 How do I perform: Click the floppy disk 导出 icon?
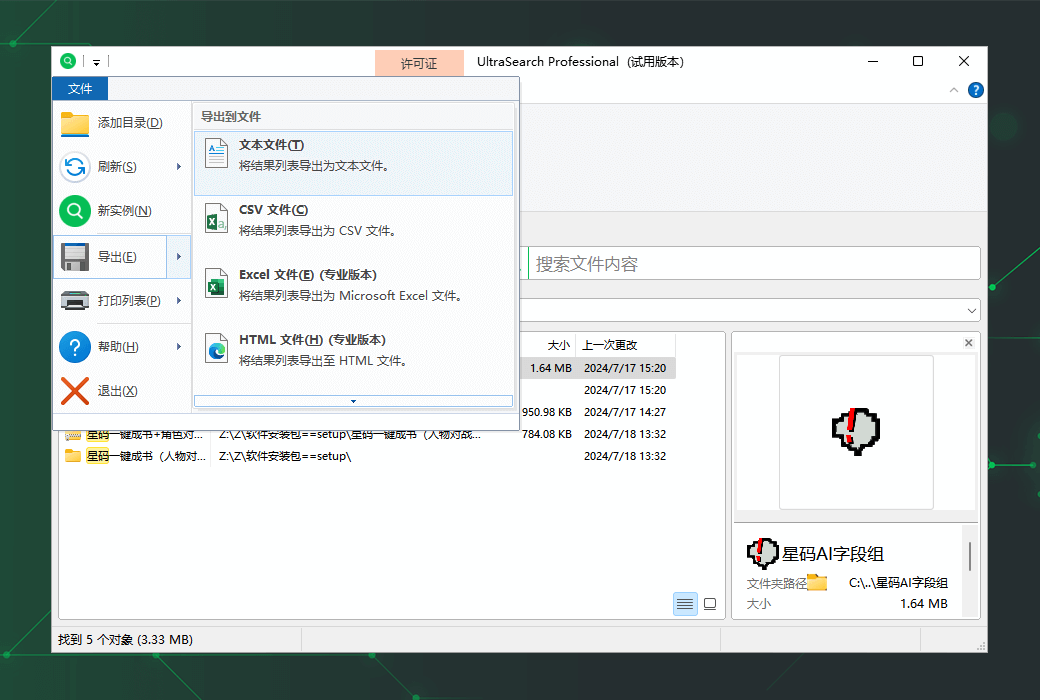[75, 257]
